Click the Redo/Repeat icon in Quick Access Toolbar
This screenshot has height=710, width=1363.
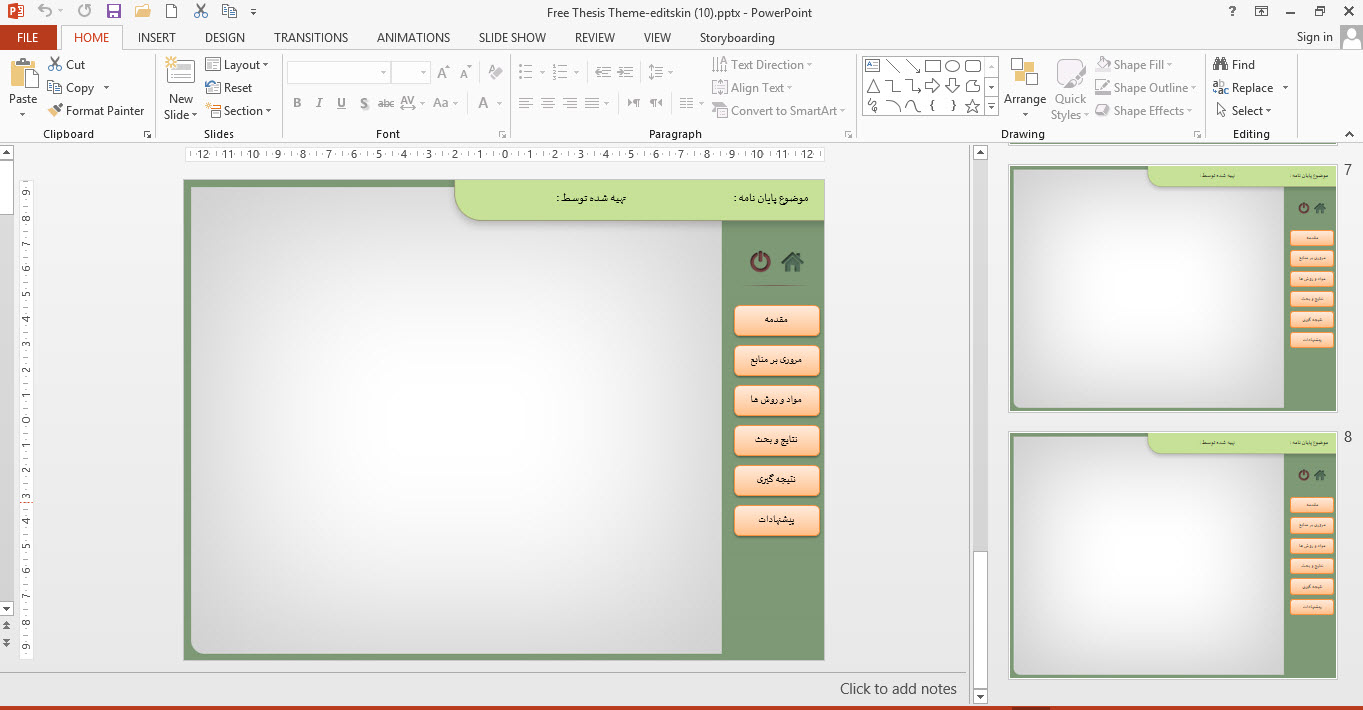point(84,11)
